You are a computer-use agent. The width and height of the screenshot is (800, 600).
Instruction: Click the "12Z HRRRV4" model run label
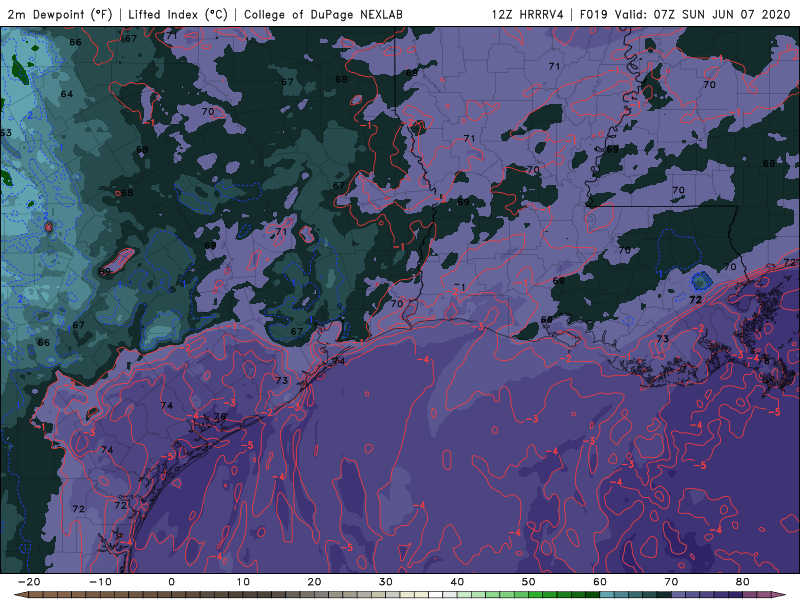pyautogui.click(x=527, y=14)
